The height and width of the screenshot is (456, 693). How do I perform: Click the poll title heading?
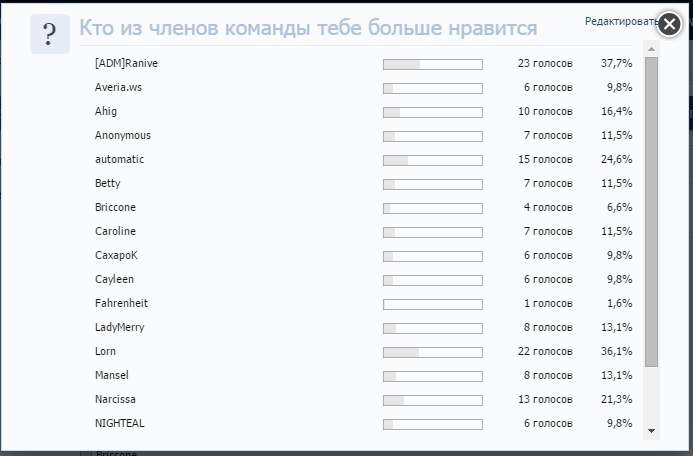coord(308,28)
